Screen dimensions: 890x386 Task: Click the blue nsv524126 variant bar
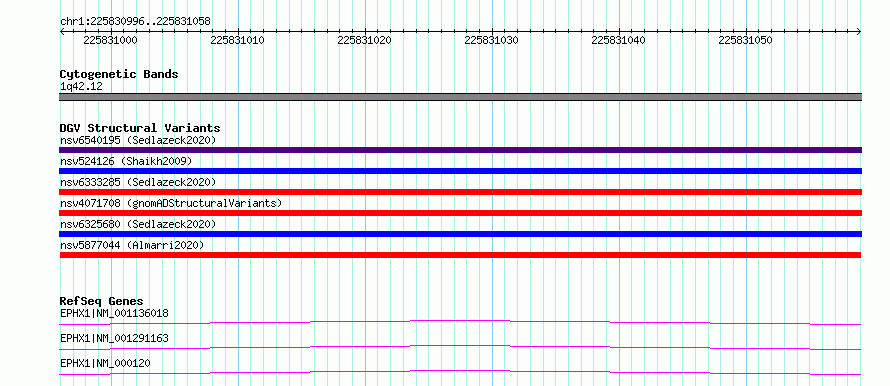(460, 171)
